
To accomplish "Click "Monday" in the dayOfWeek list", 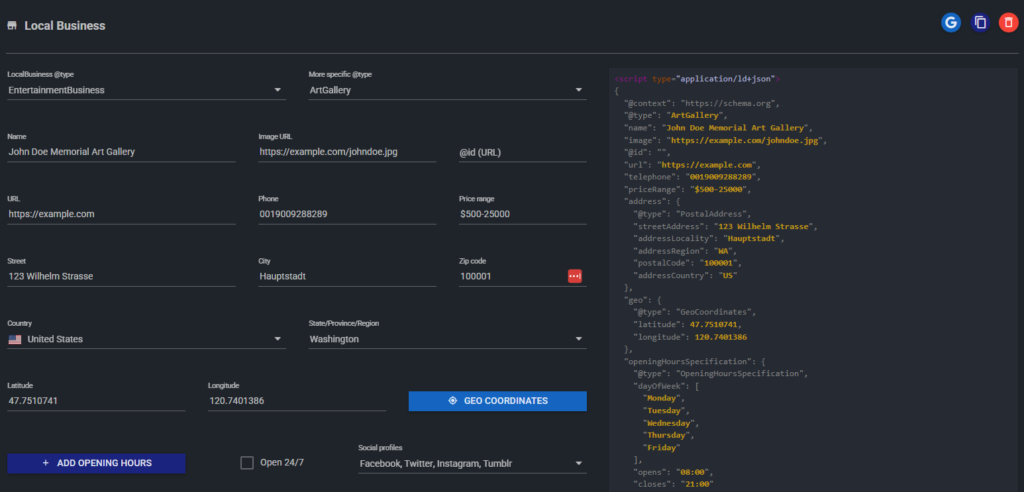I will click(x=660, y=399).
